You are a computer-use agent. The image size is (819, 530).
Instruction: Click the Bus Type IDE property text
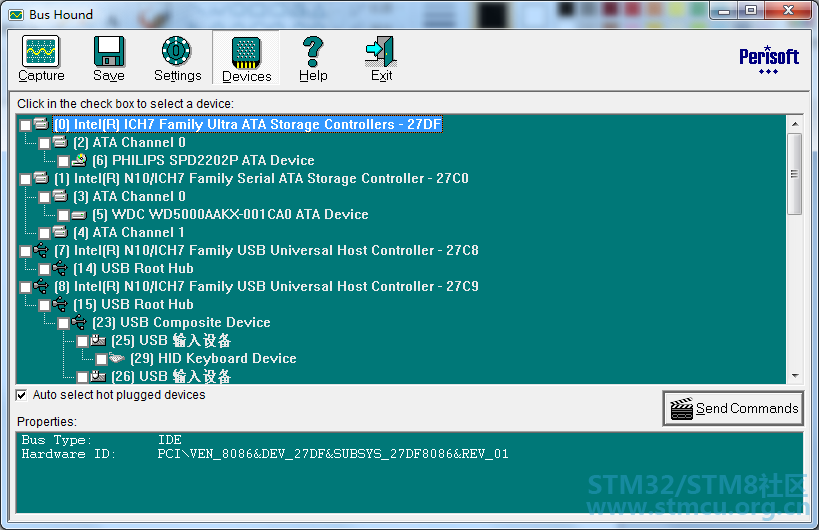click(170, 440)
